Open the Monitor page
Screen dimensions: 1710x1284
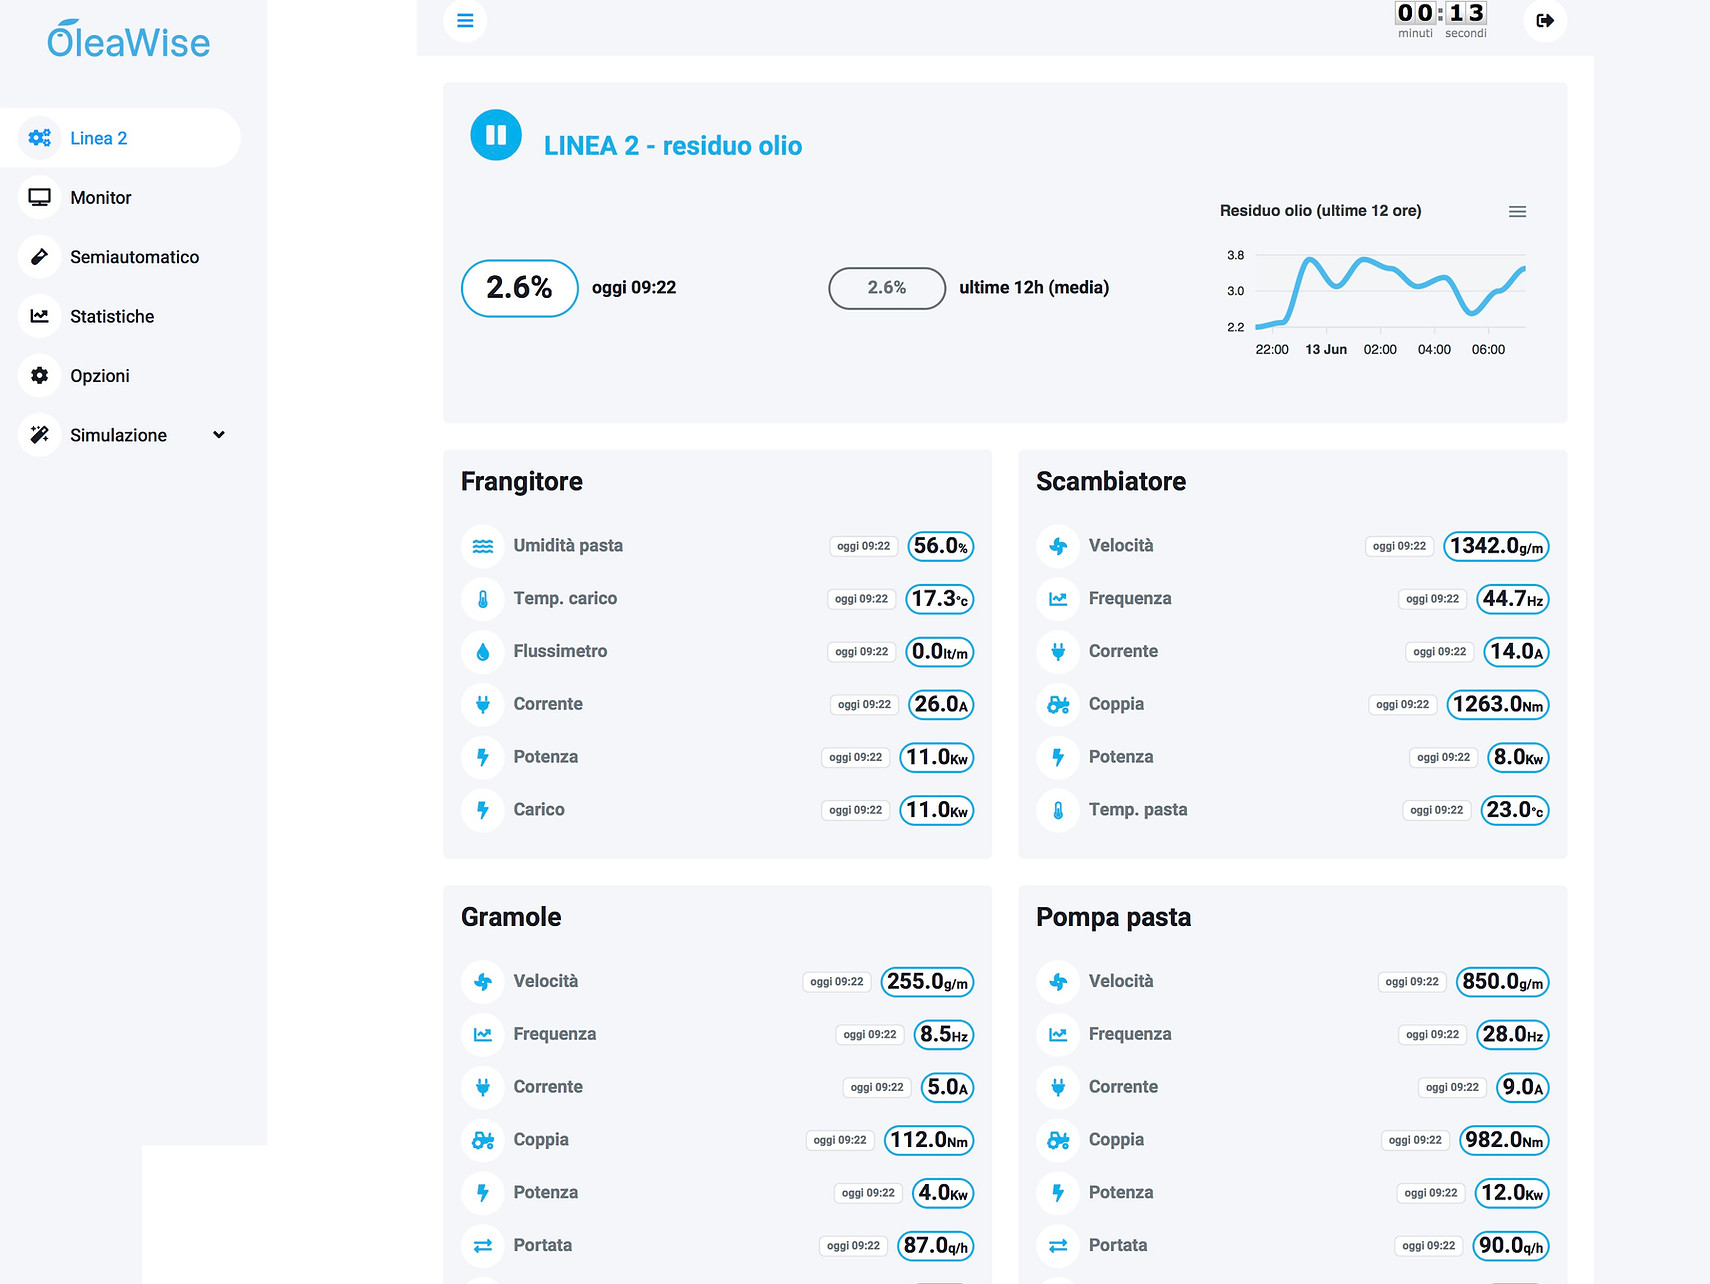point(100,198)
